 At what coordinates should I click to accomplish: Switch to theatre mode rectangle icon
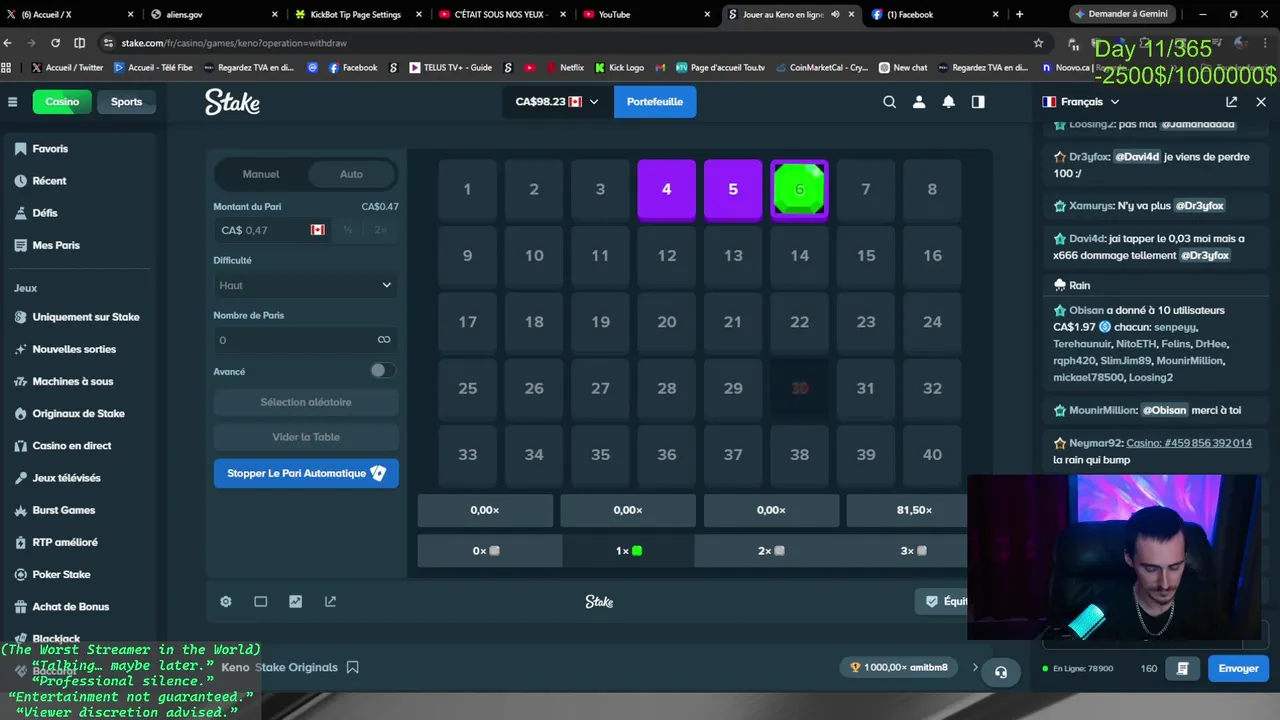pos(261,601)
